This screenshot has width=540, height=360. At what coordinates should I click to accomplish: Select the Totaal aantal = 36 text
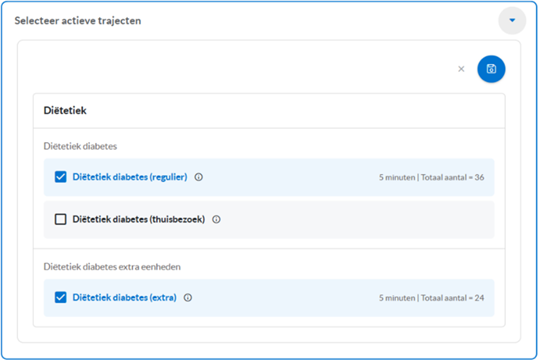[x=453, y=177]
